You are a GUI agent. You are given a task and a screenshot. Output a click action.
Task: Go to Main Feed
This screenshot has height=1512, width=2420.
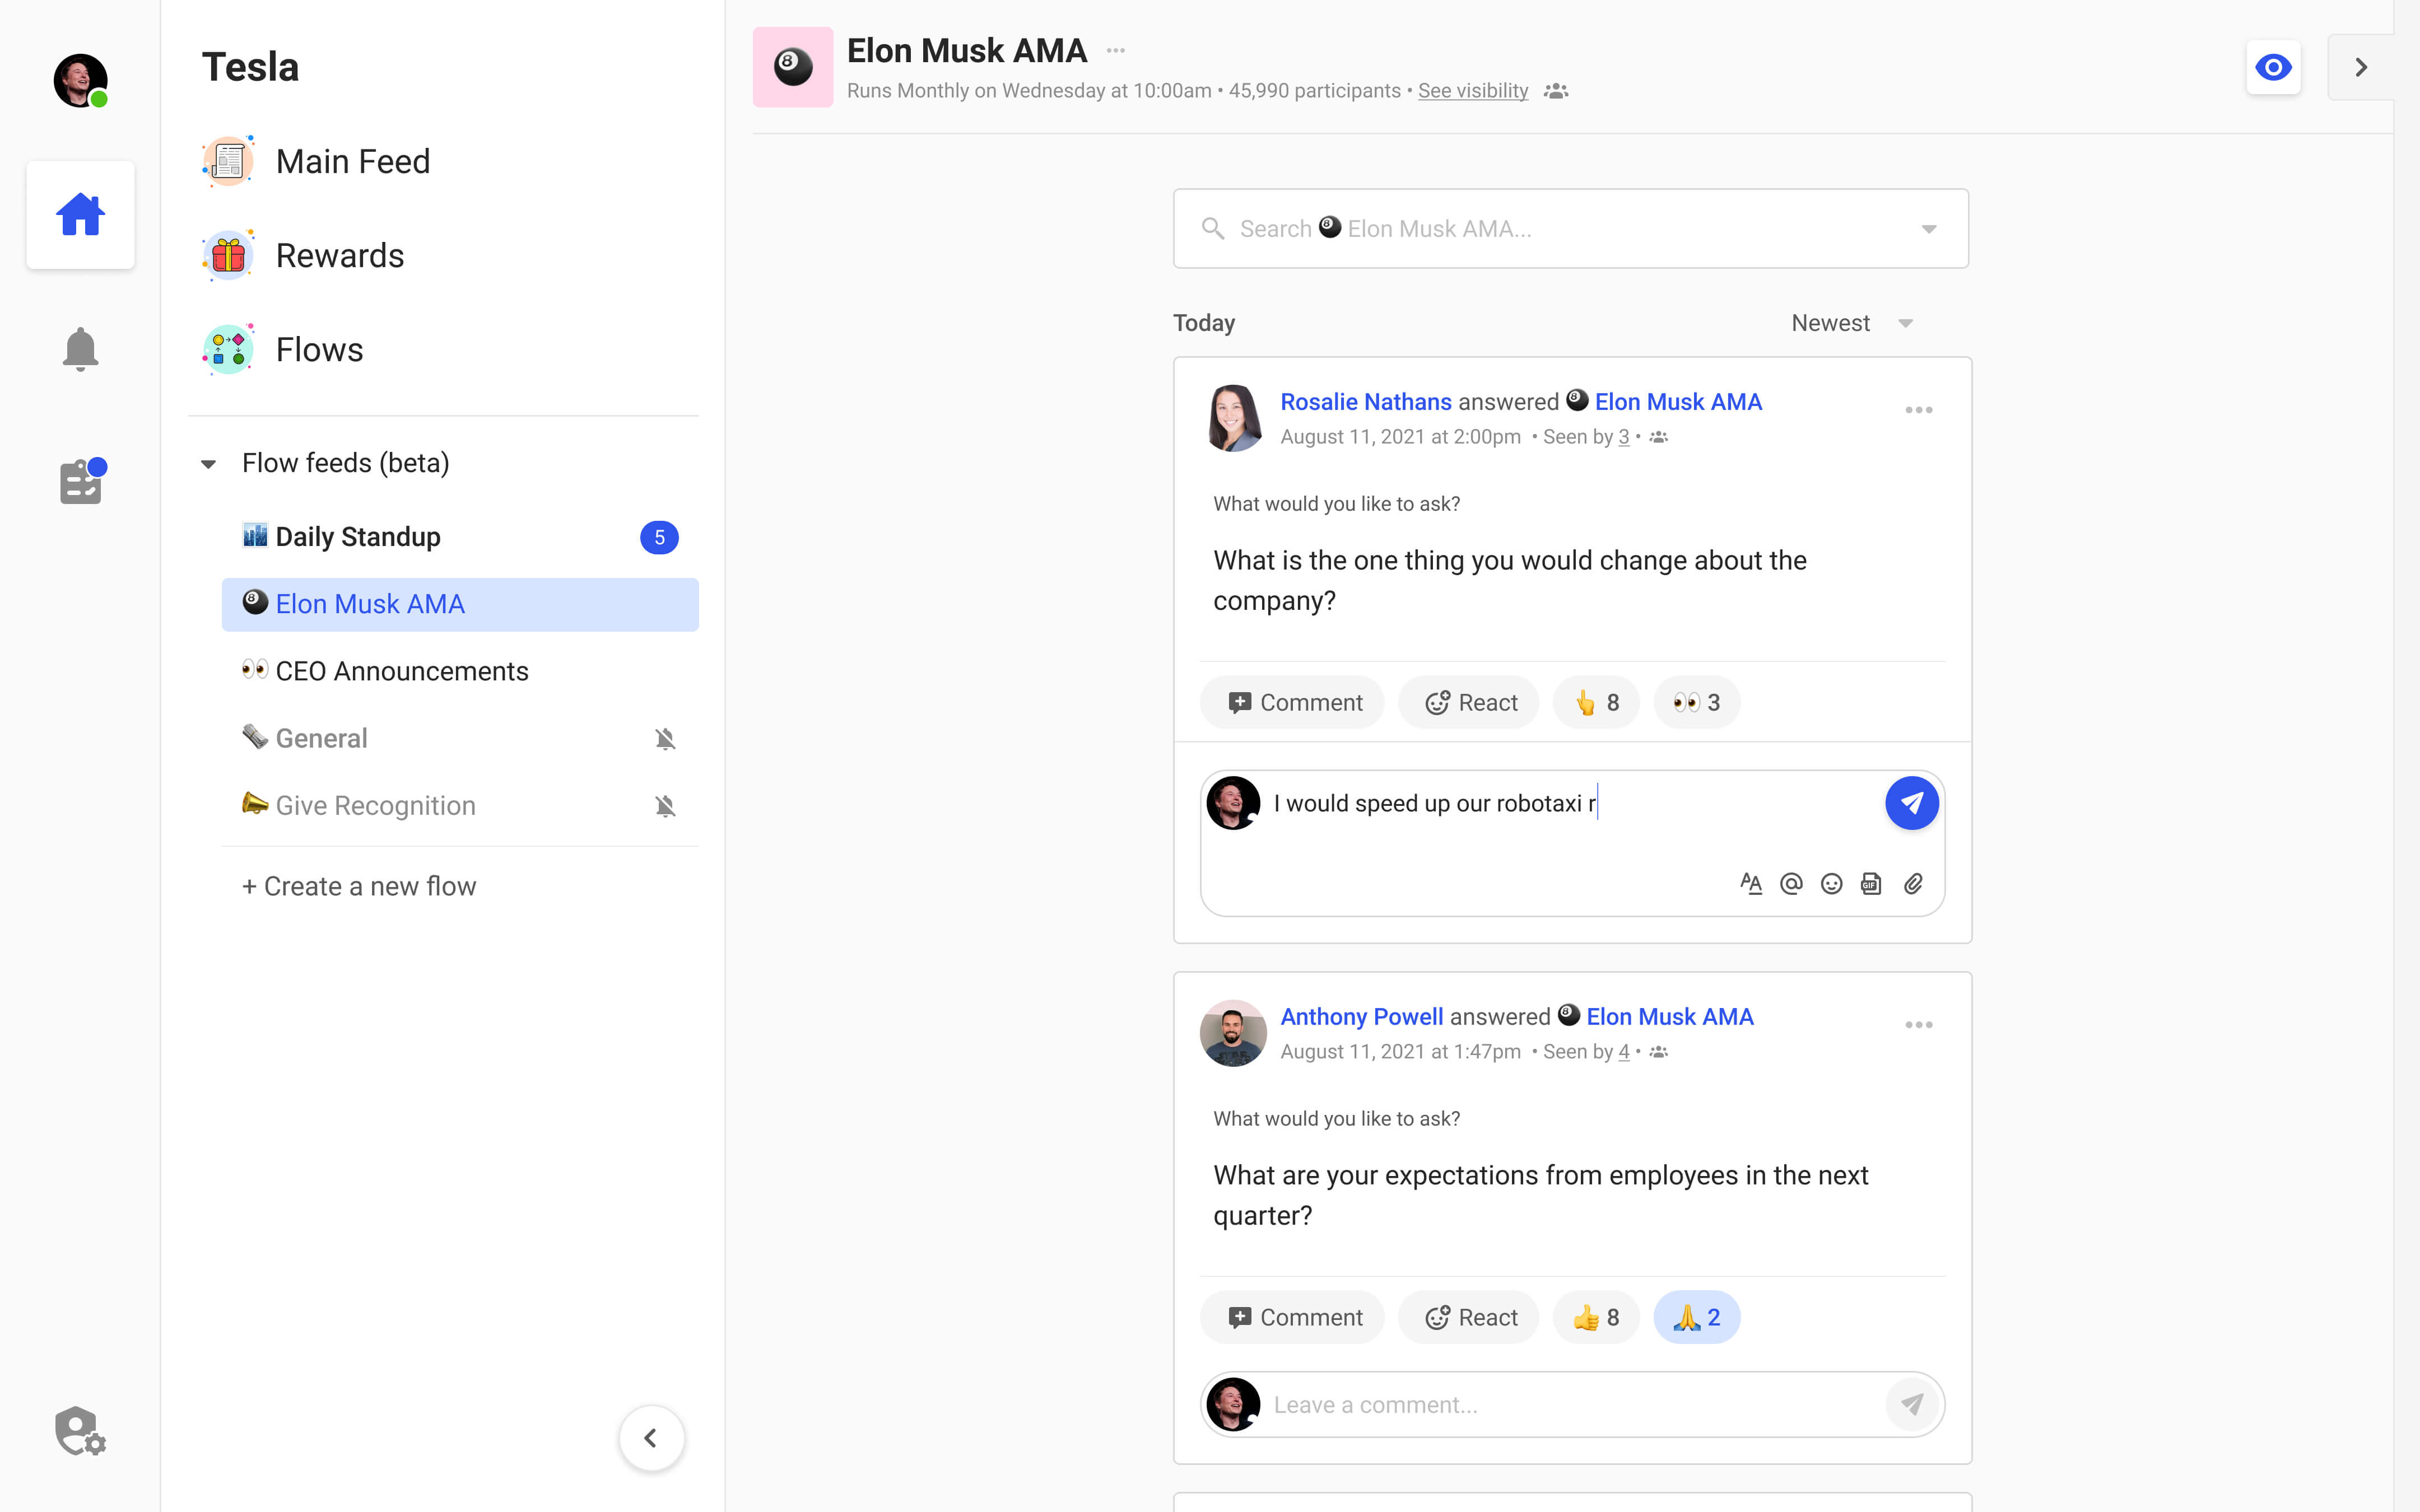[x=316, y=161]
